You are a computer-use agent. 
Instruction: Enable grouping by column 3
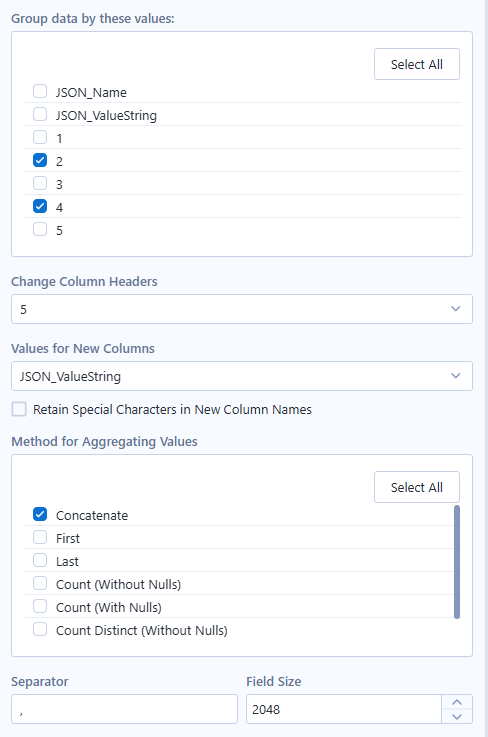(40, 183)
